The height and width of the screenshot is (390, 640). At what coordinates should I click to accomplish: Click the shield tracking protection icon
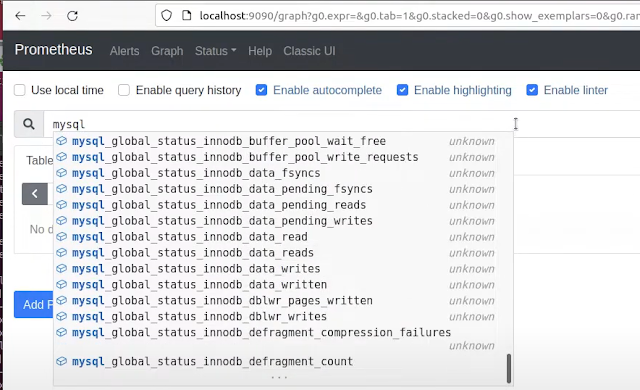[x=166, y=16]
